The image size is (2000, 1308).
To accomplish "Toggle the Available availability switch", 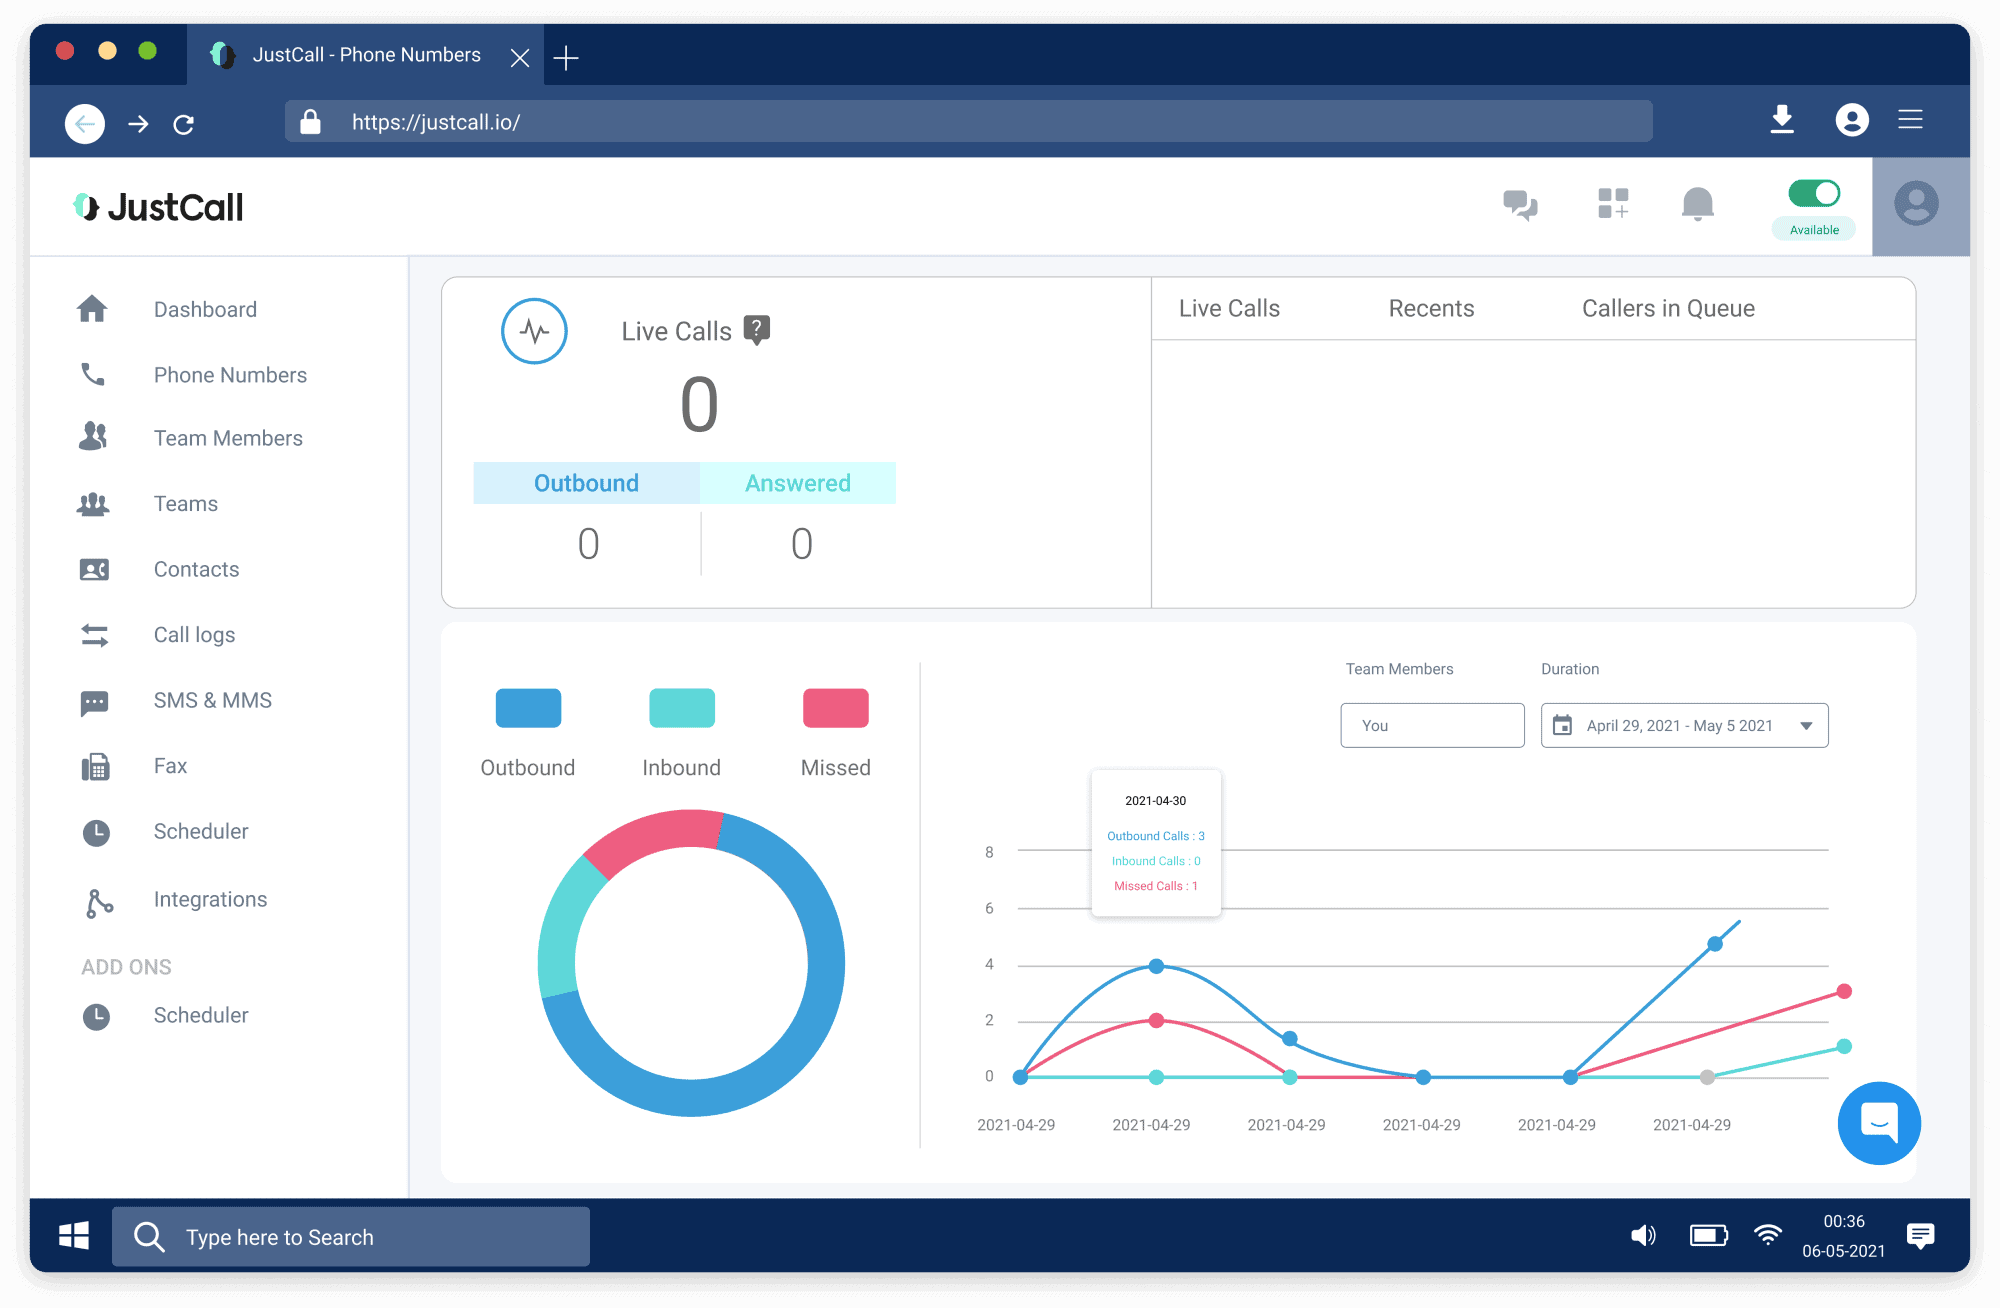I will click(1813, 192).
